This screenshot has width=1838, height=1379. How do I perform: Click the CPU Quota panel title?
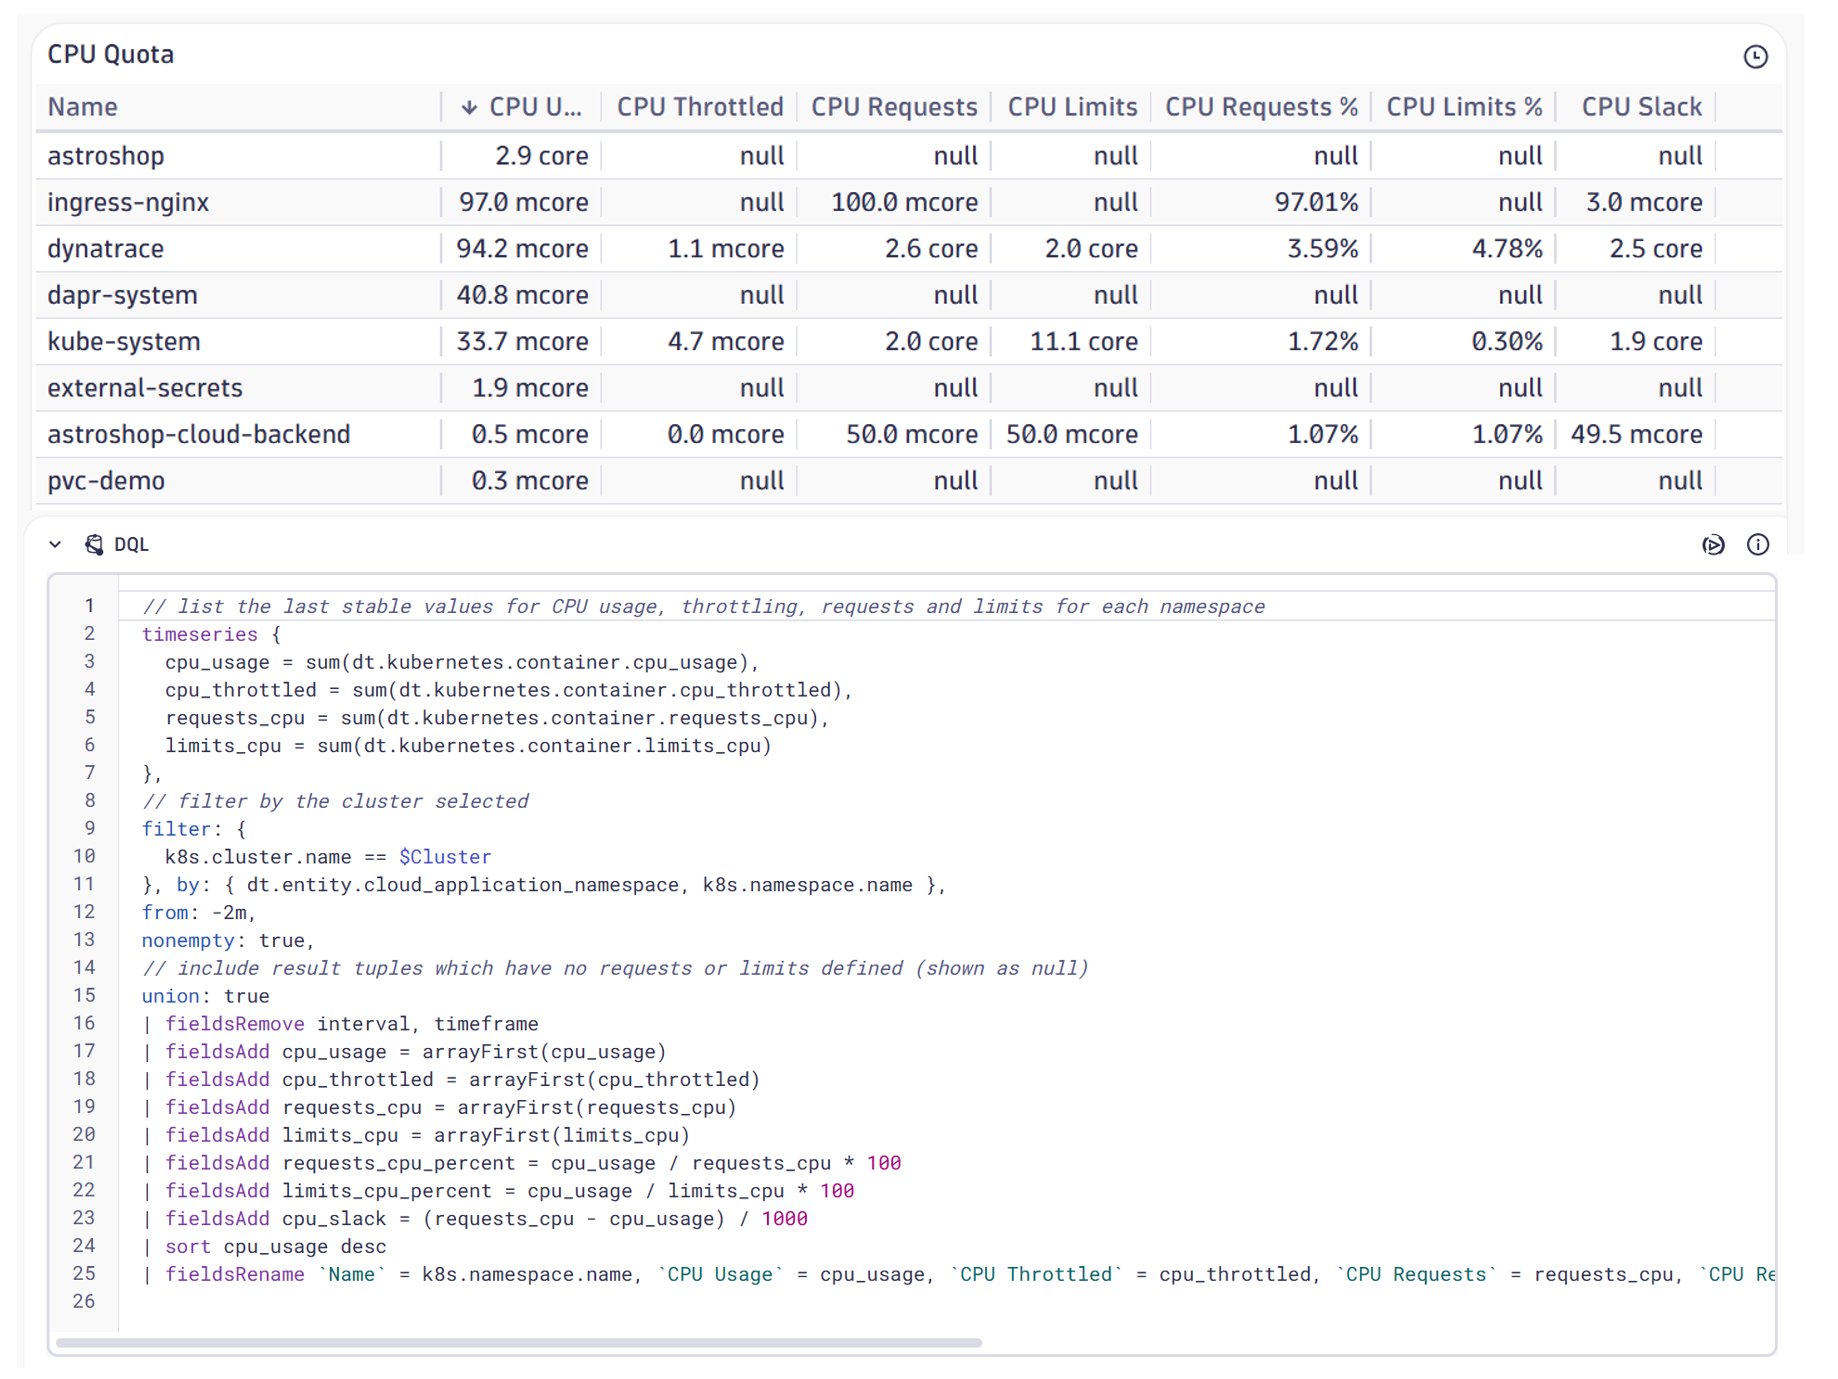[110, 54]
